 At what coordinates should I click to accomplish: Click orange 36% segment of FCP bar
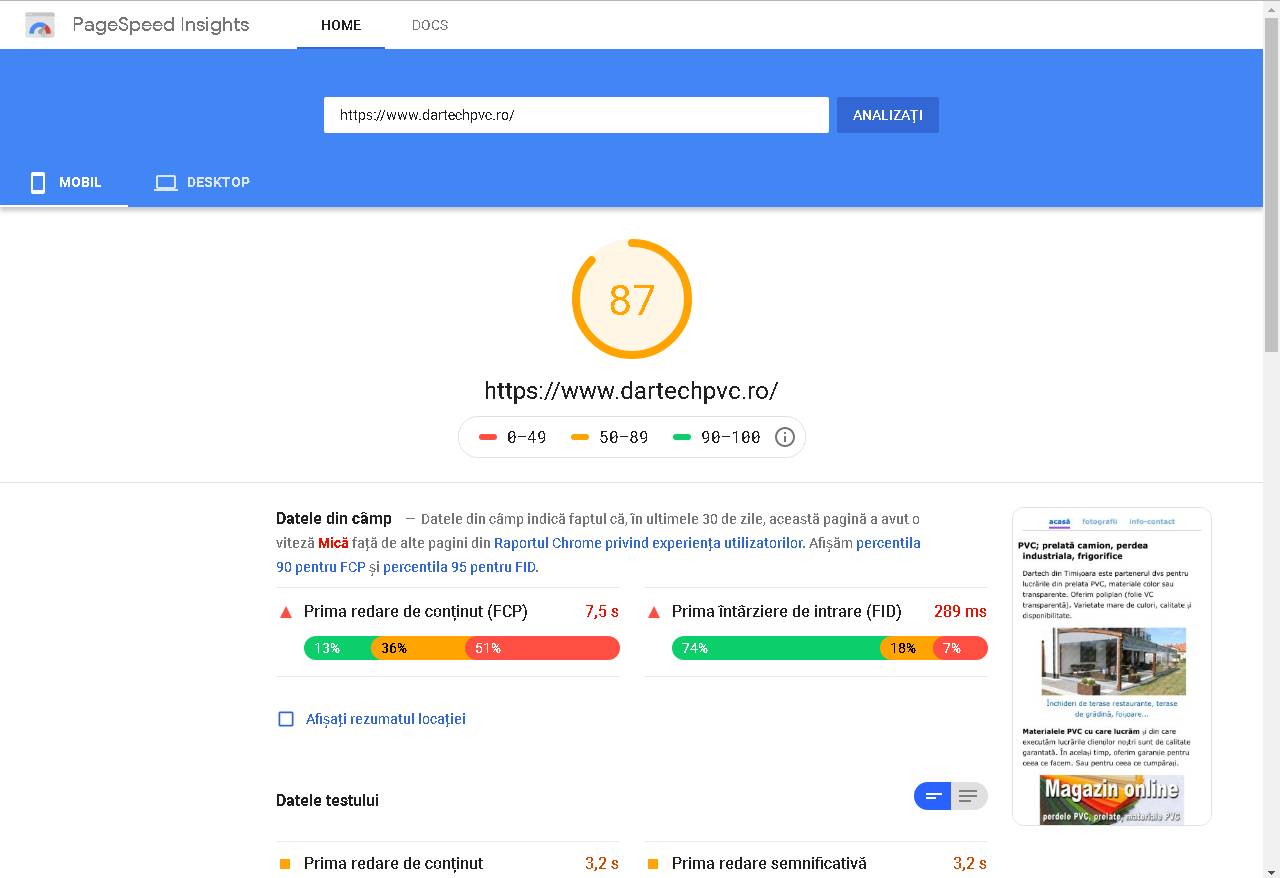point(419,648)
